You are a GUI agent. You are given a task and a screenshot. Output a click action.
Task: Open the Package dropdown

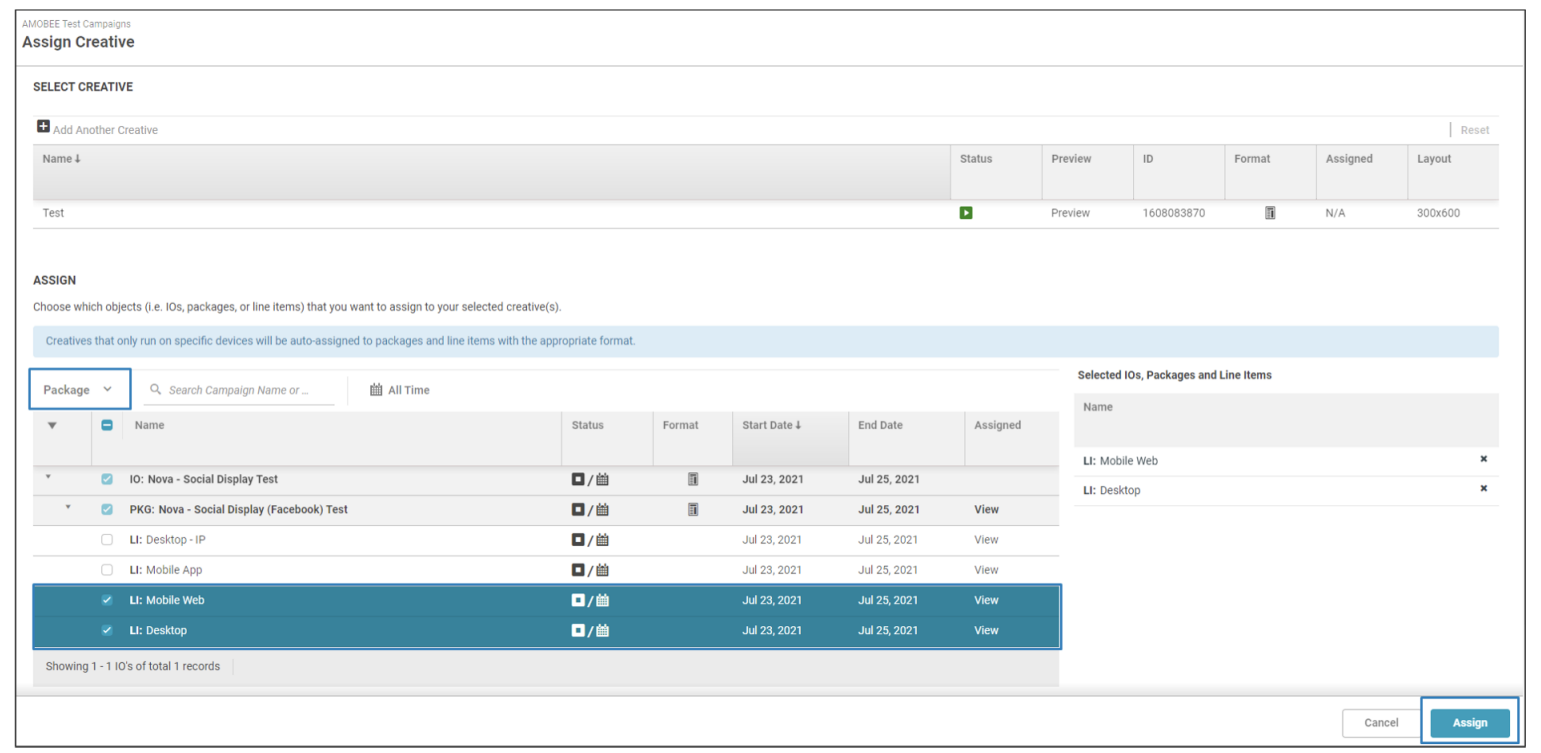79,390
